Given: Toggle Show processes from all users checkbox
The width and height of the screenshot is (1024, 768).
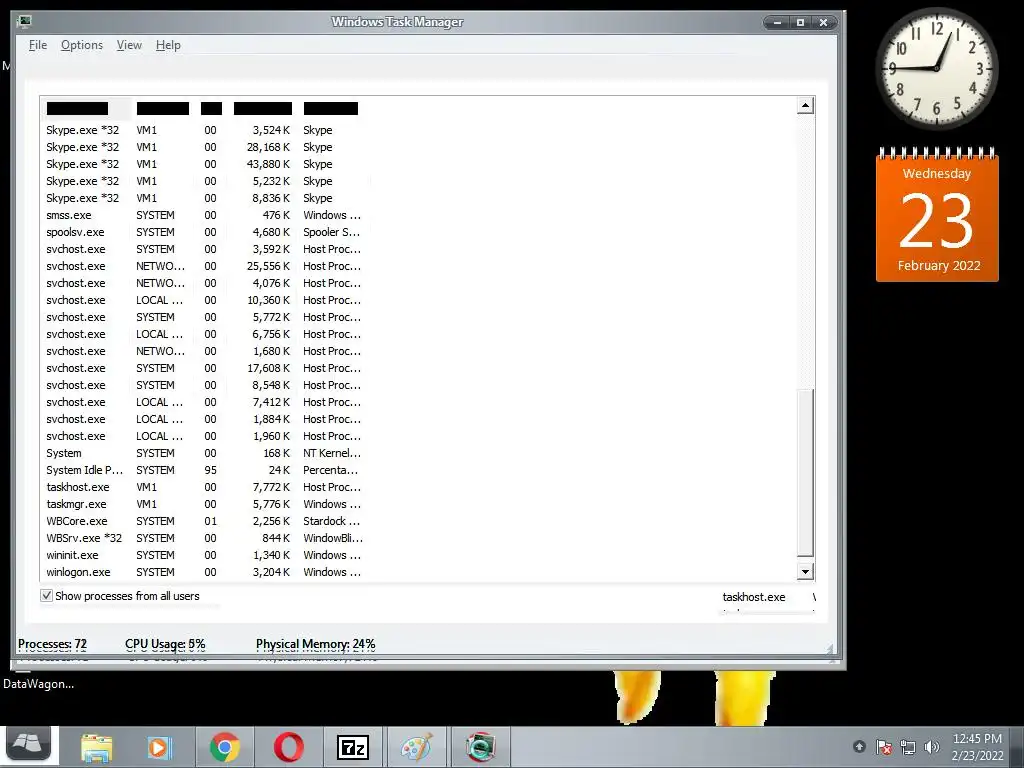Looking at the screenshot, I should pyautogui.click(x=46, y=596).
